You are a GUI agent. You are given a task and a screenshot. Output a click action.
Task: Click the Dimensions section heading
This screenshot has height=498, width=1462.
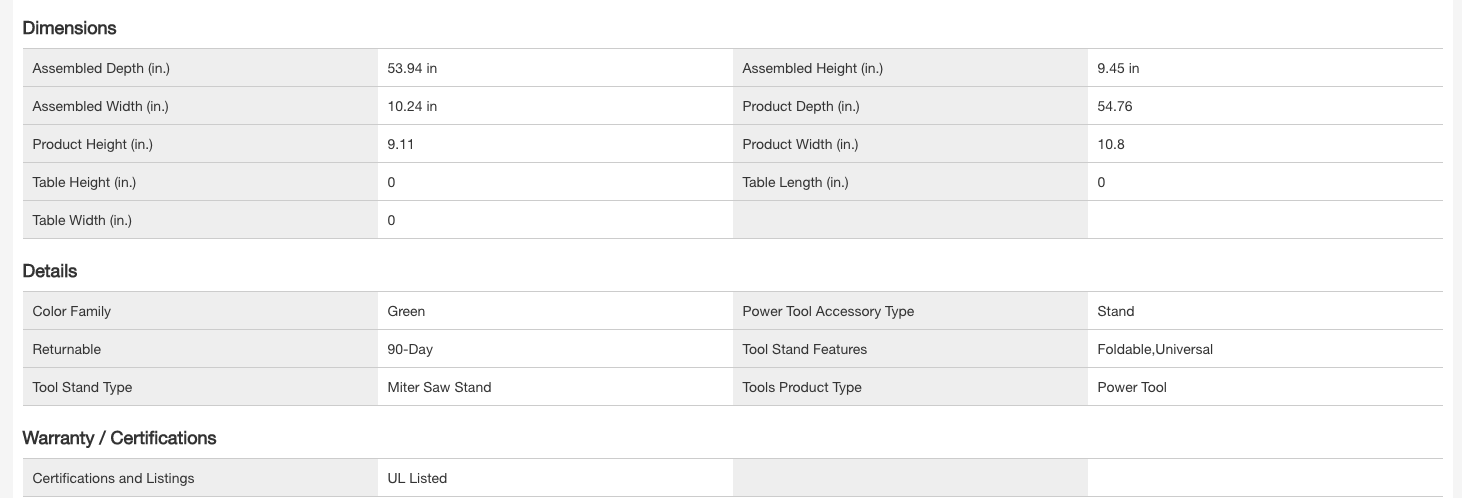(69, 28)
